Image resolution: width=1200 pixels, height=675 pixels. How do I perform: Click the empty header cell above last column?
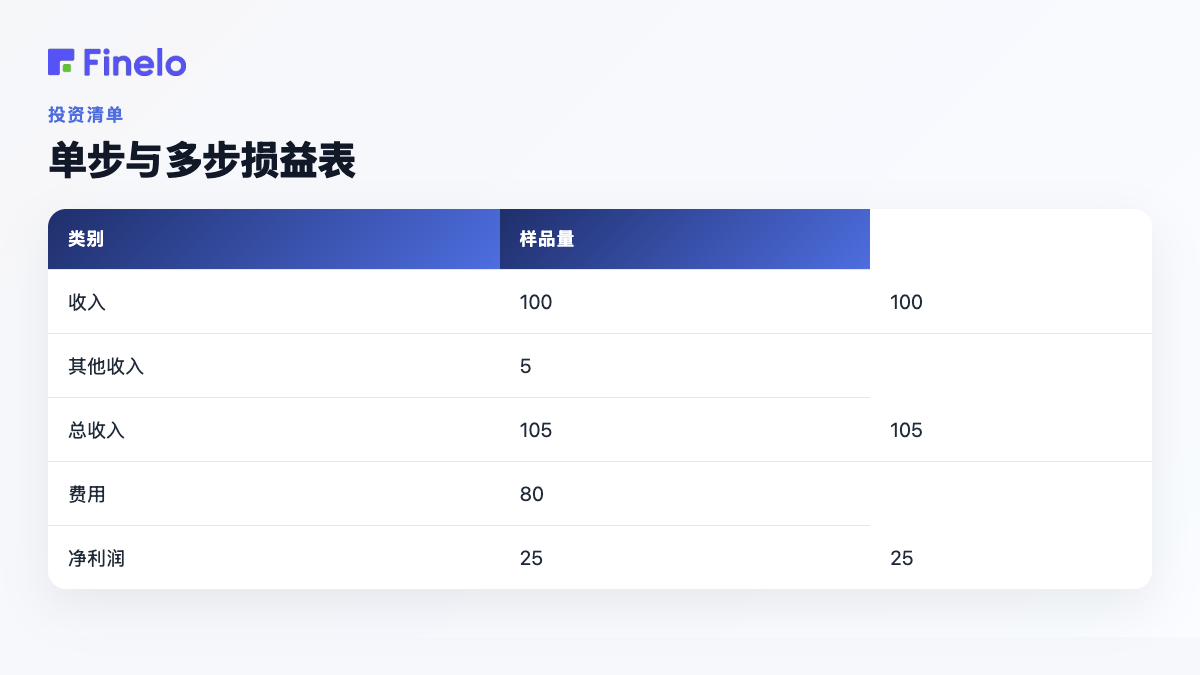coord(1011,239)
